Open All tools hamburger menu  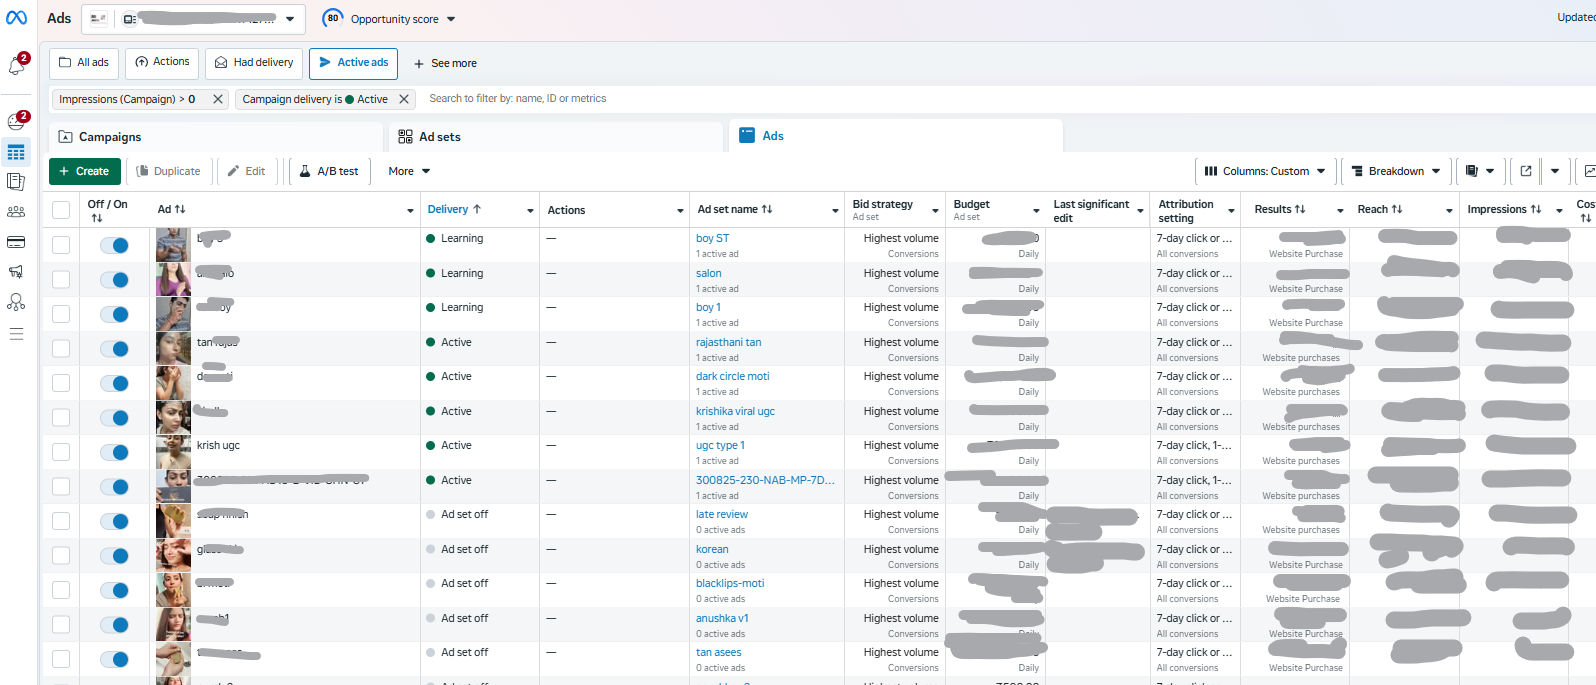pyautogui.click(x=16, y=334)
